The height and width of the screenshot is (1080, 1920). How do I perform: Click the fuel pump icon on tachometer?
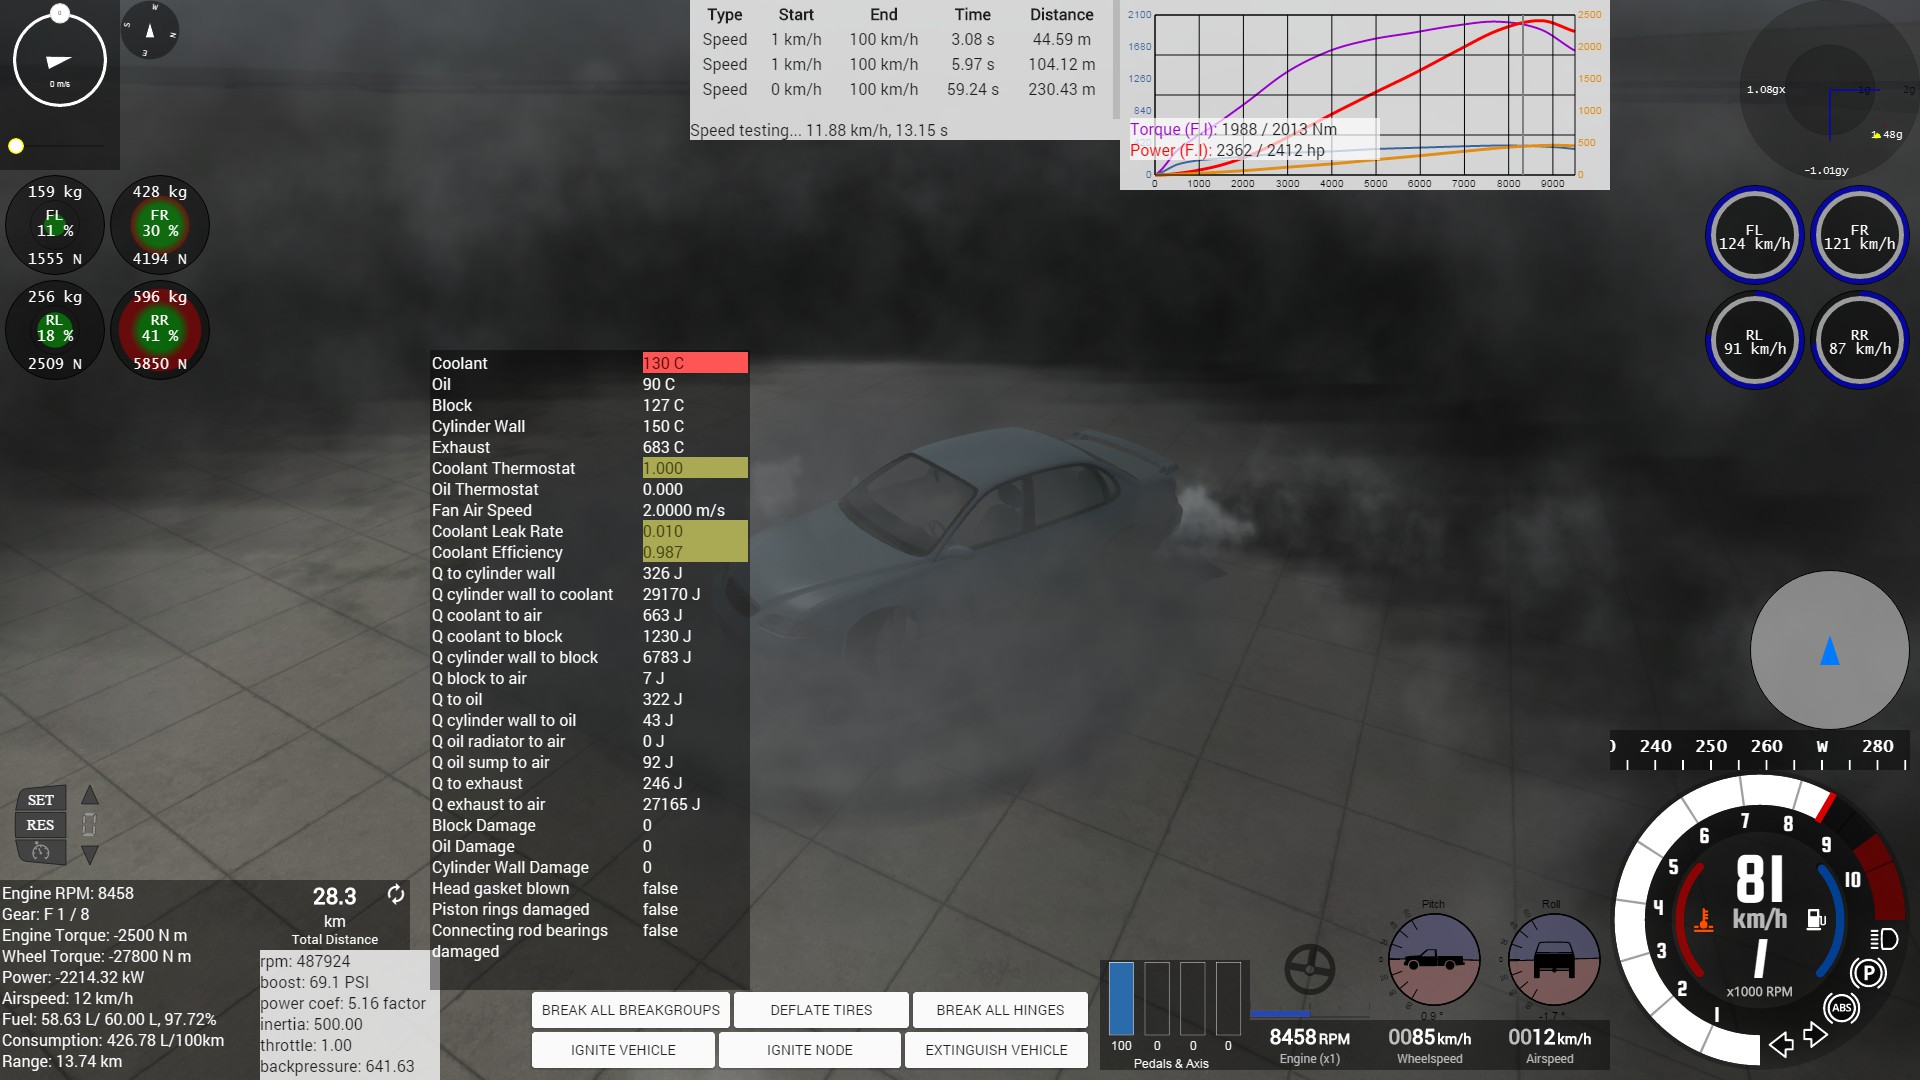tap(1816, 919)
